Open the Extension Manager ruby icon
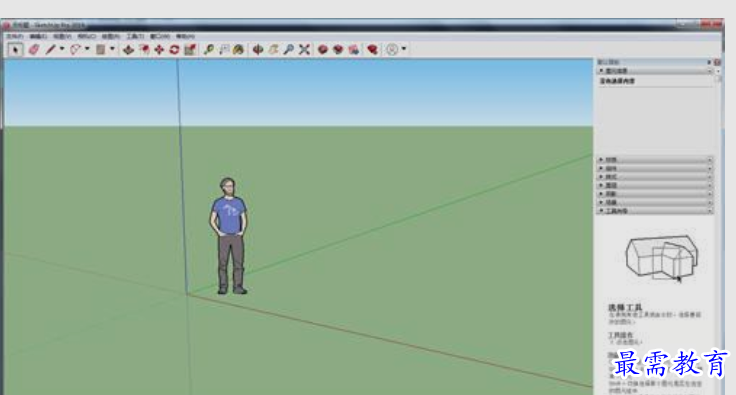The image size is (736, 395). (373, 49)
